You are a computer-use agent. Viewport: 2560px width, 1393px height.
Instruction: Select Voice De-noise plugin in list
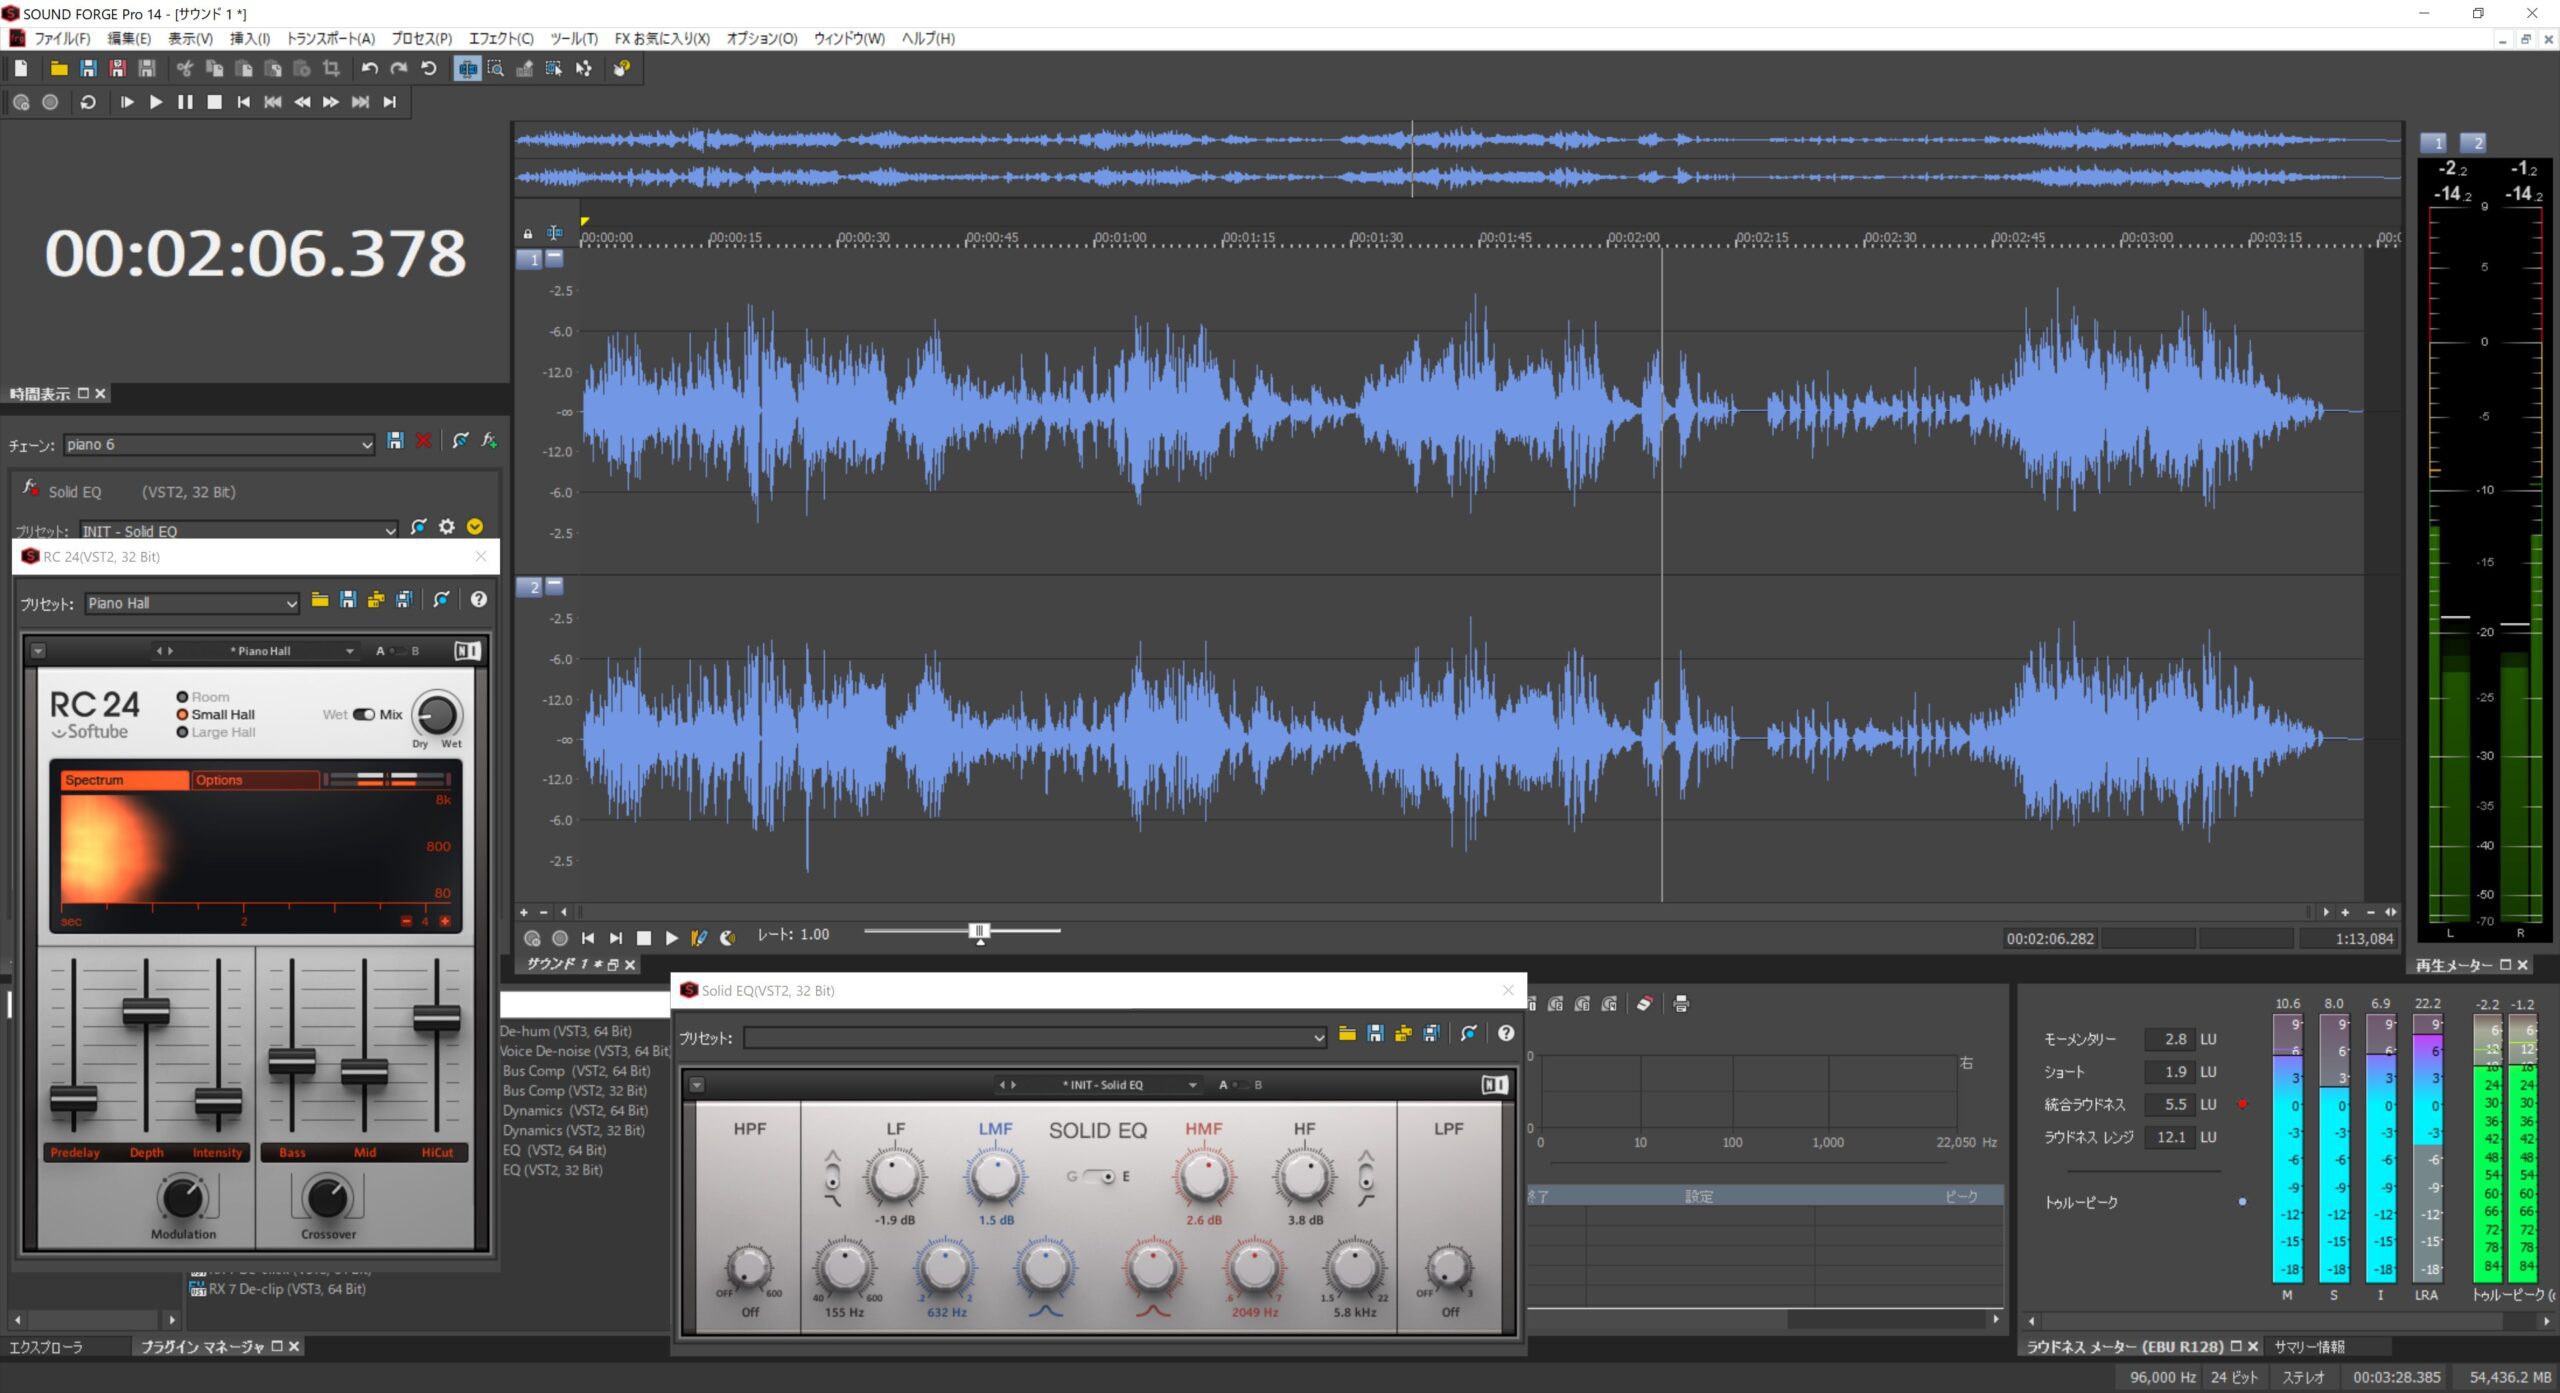[584, 1051]
